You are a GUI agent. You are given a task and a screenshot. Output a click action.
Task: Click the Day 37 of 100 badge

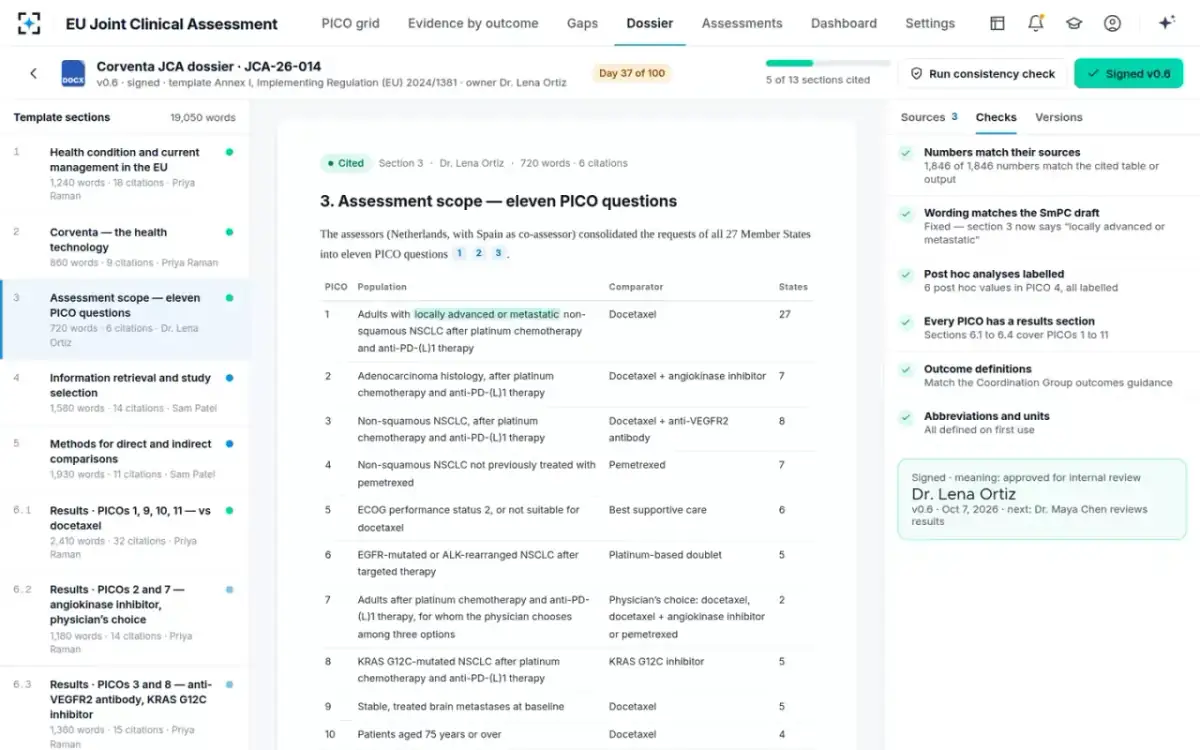632,73
